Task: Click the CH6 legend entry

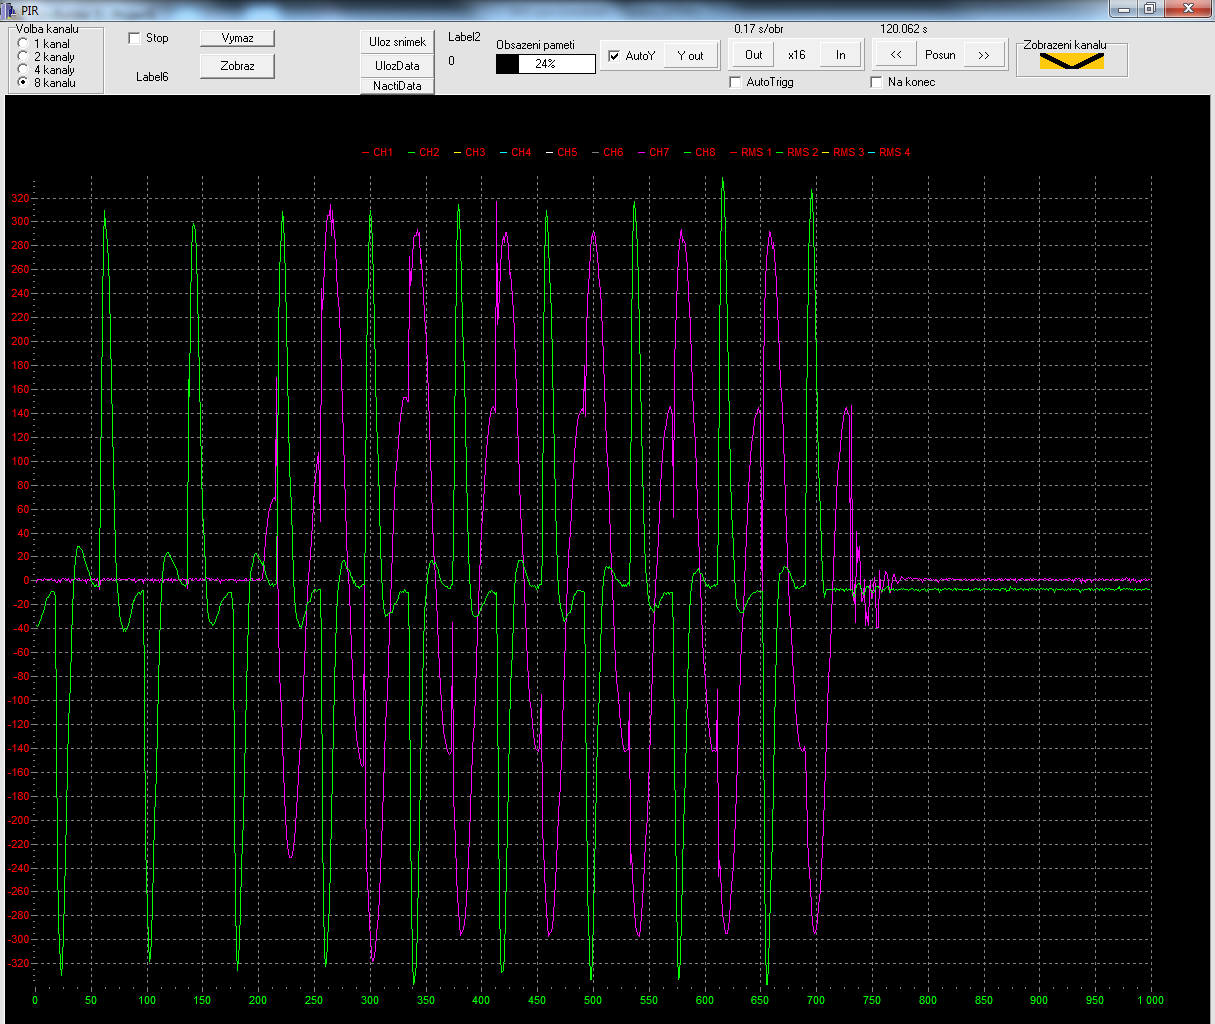Action: click(x=608, y=152)
